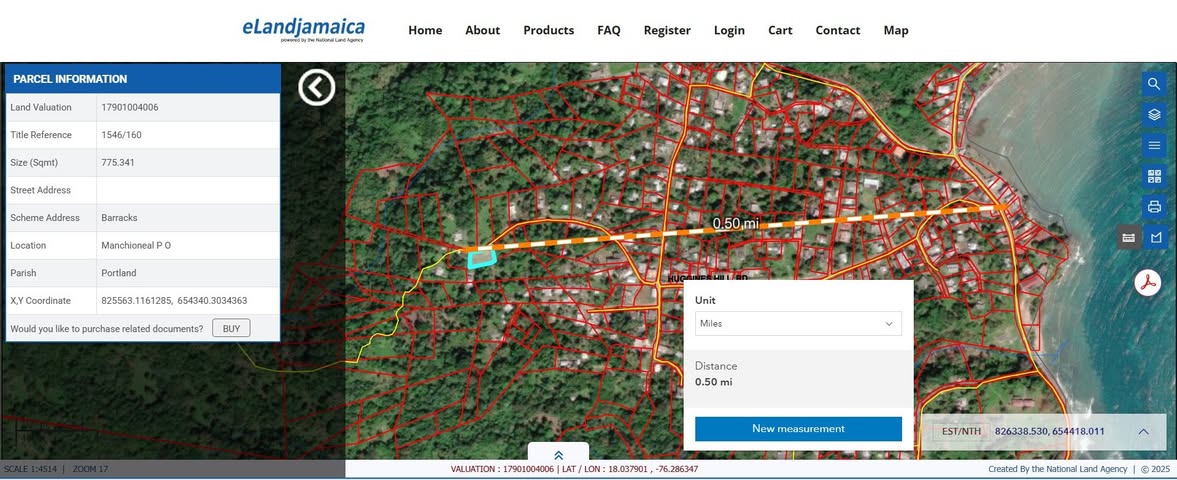This screenshot has width=1177, height=480.
Task: Expand the EST/NTH coordinate panel chevron
Action: pyautogui.click(x=1143, y=431)
